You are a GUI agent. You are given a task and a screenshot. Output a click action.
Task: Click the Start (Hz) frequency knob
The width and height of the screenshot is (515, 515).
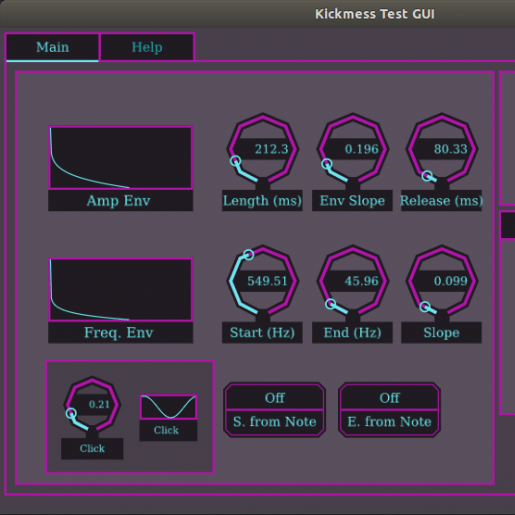pyautogui.click(x=263, y=281)
